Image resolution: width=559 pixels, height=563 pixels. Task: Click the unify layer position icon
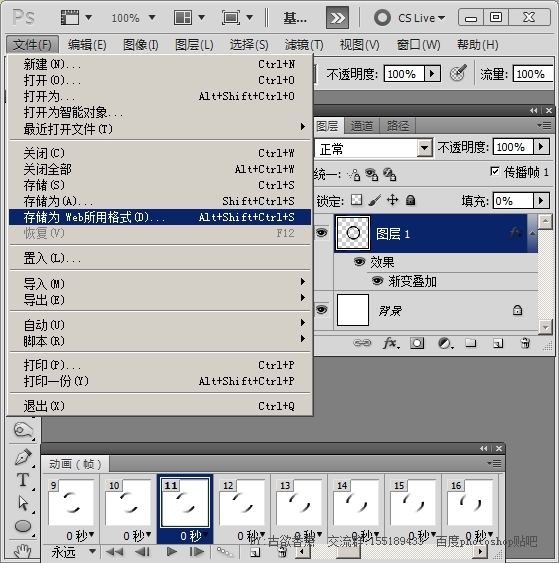(354, 175)
